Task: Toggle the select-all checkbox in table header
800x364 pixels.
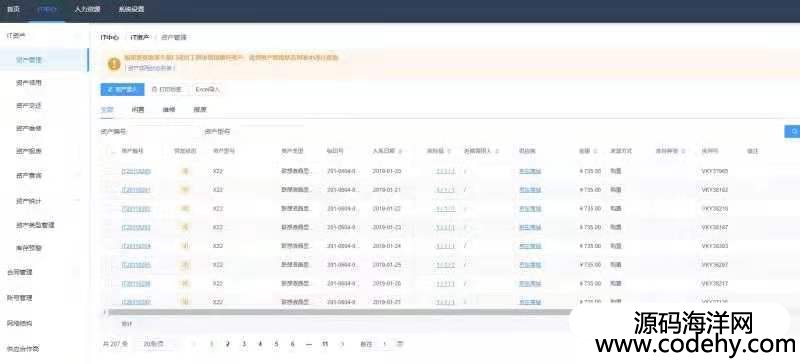Action: coord(109,151)
